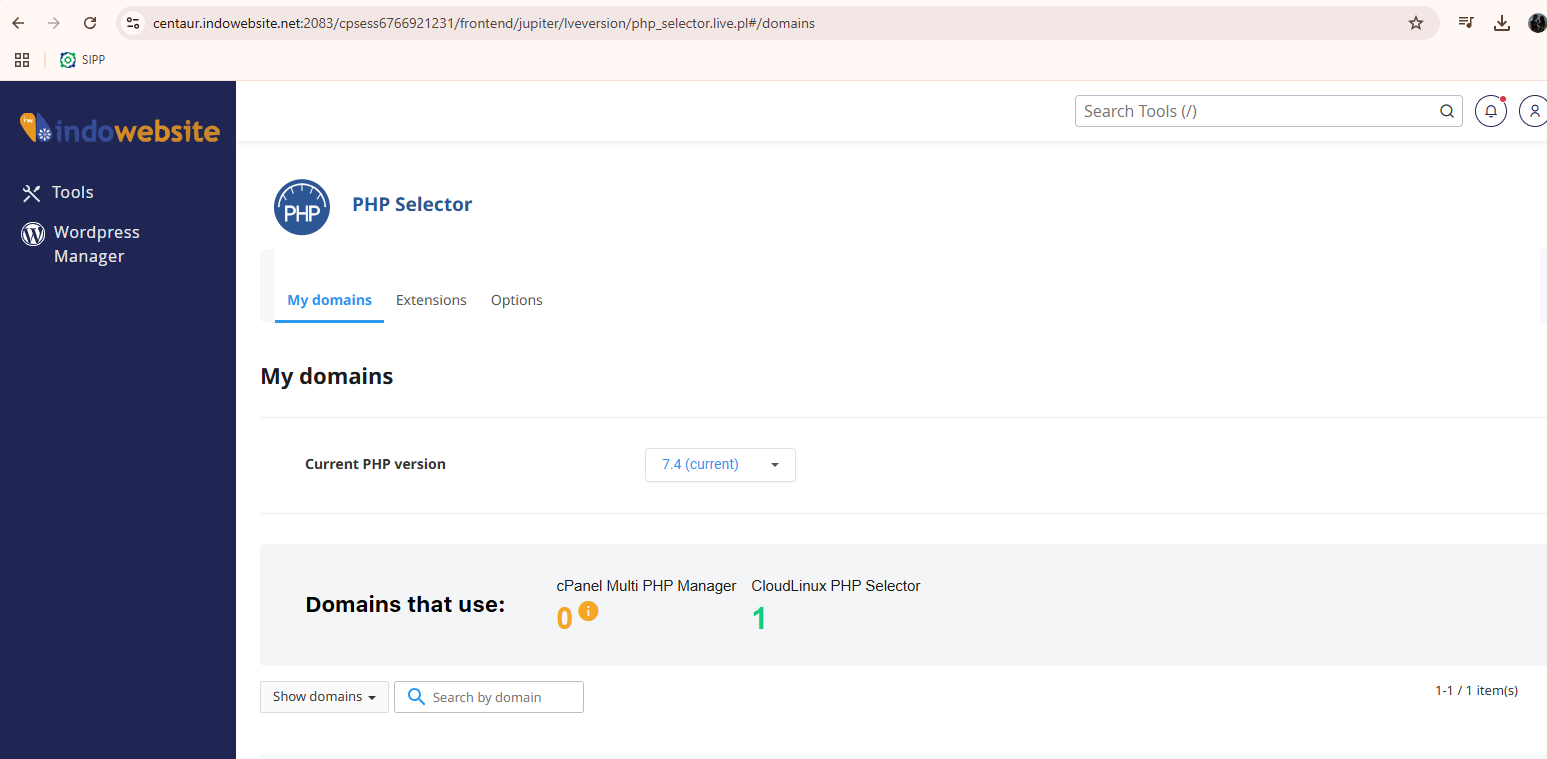Open the notifications bell icon
The height and width of the screenshot is (759, 1547).
[x=1490, y=111]
